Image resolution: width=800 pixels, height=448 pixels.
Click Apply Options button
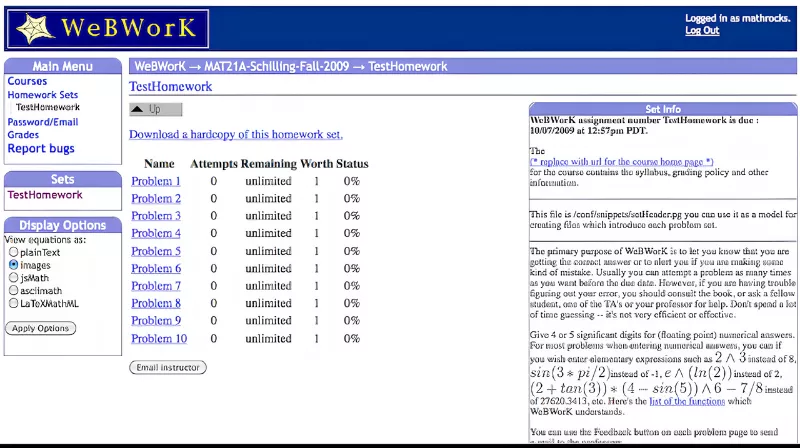(40, 328)
